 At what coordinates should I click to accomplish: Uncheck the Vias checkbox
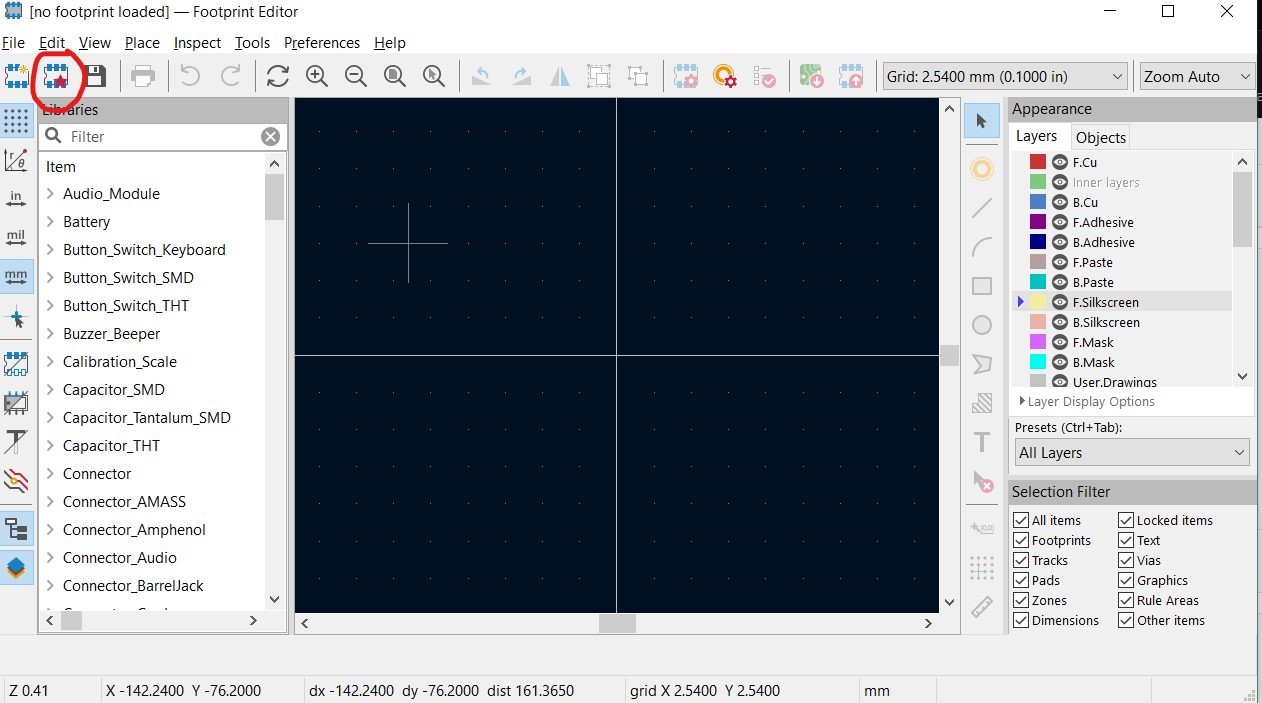(x=1126, y=560)
